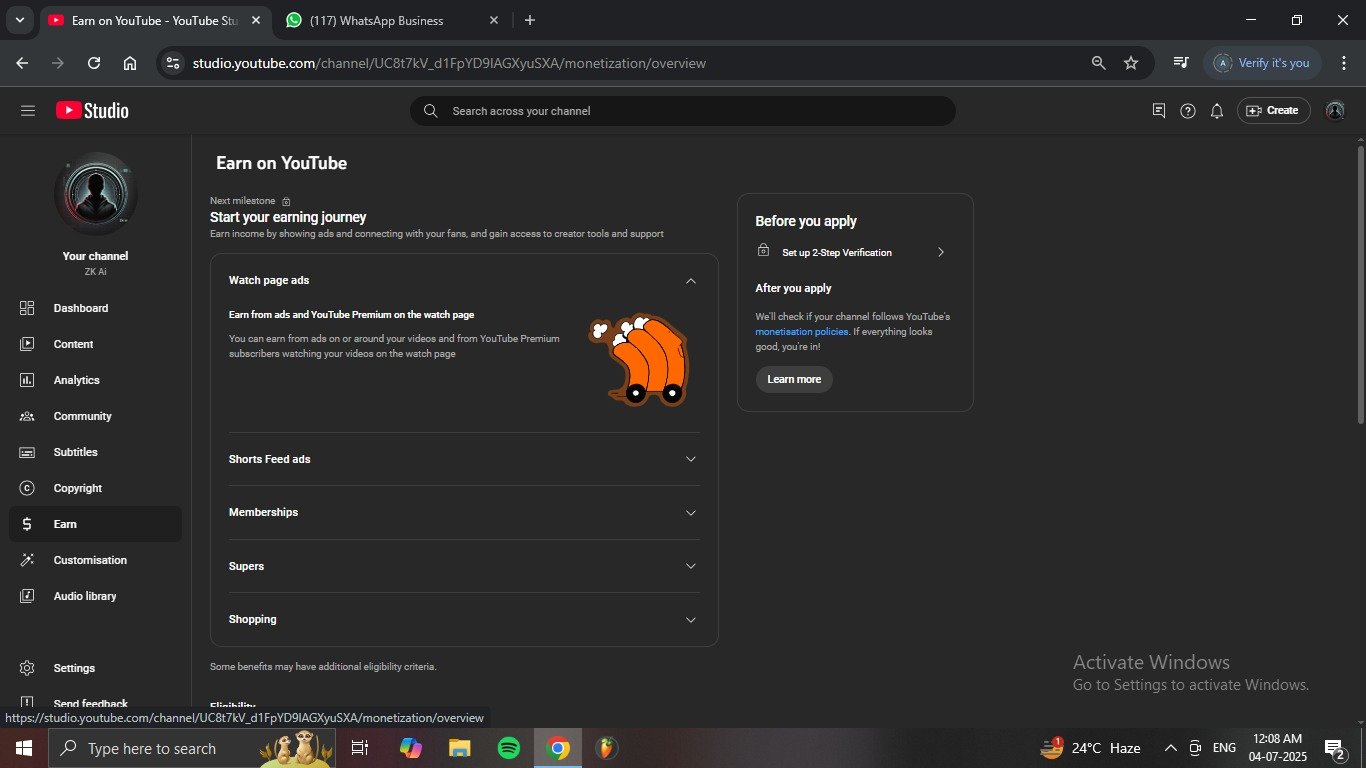
Task: Open Community in the sidebar
Action: [x=95, y=416]
